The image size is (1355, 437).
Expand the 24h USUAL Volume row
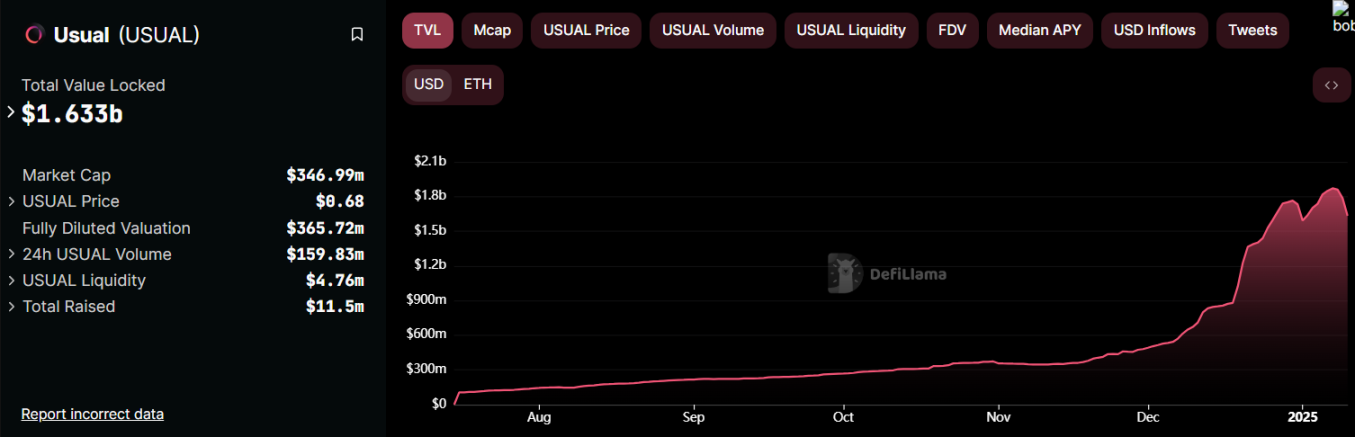point(11,255)
